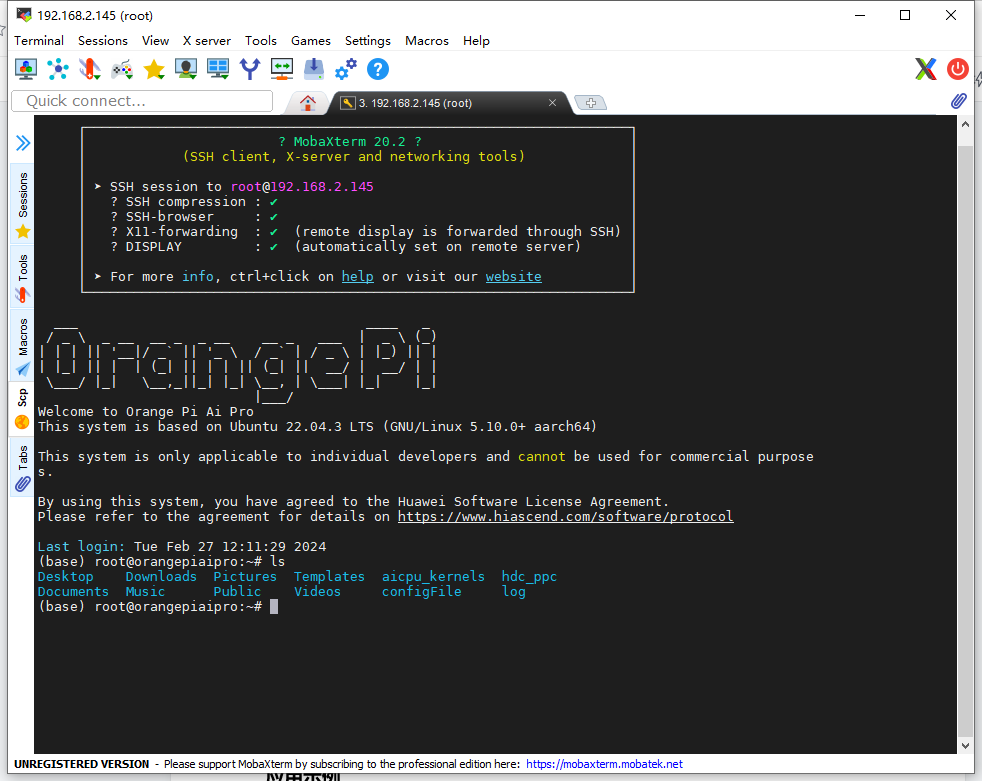Image resolution: width=982 pixels, height=781 pixels.
Task: Click the "Last login:" text
Action: tap(81, 546)
